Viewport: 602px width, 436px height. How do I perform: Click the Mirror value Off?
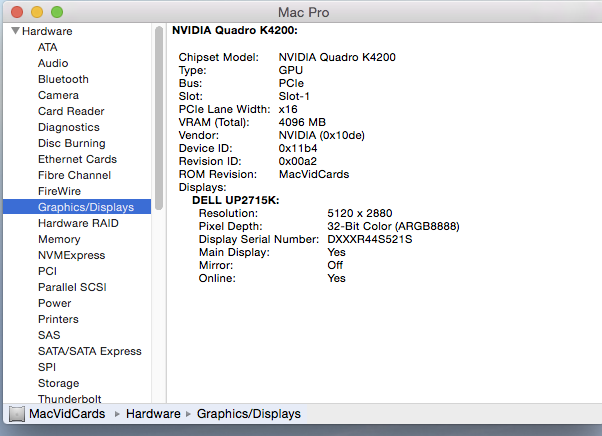coord(335,266)
